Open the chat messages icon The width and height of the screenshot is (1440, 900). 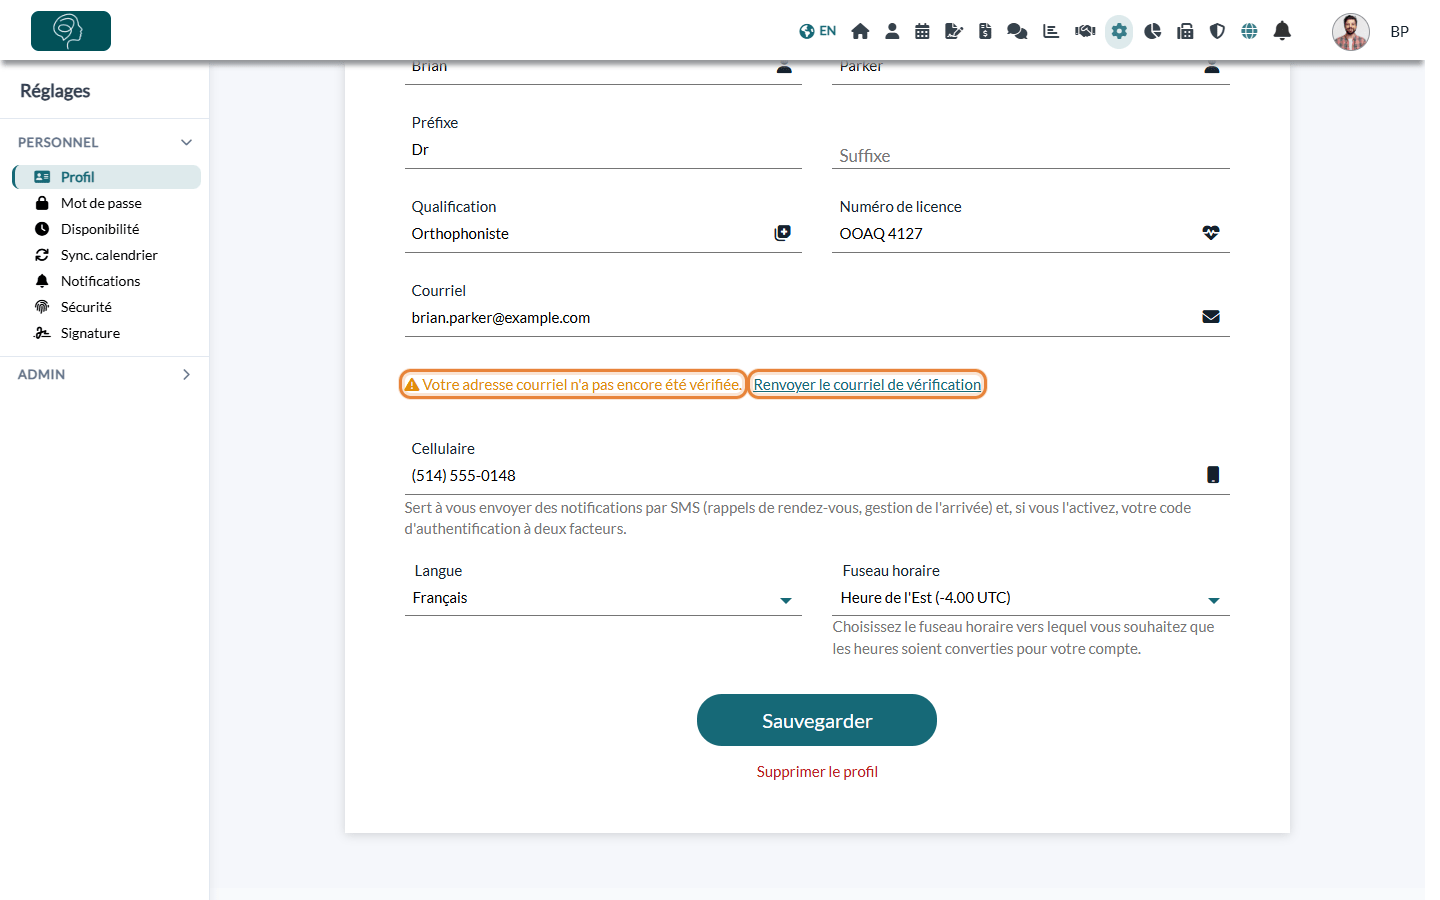[x=1017, y=31]
